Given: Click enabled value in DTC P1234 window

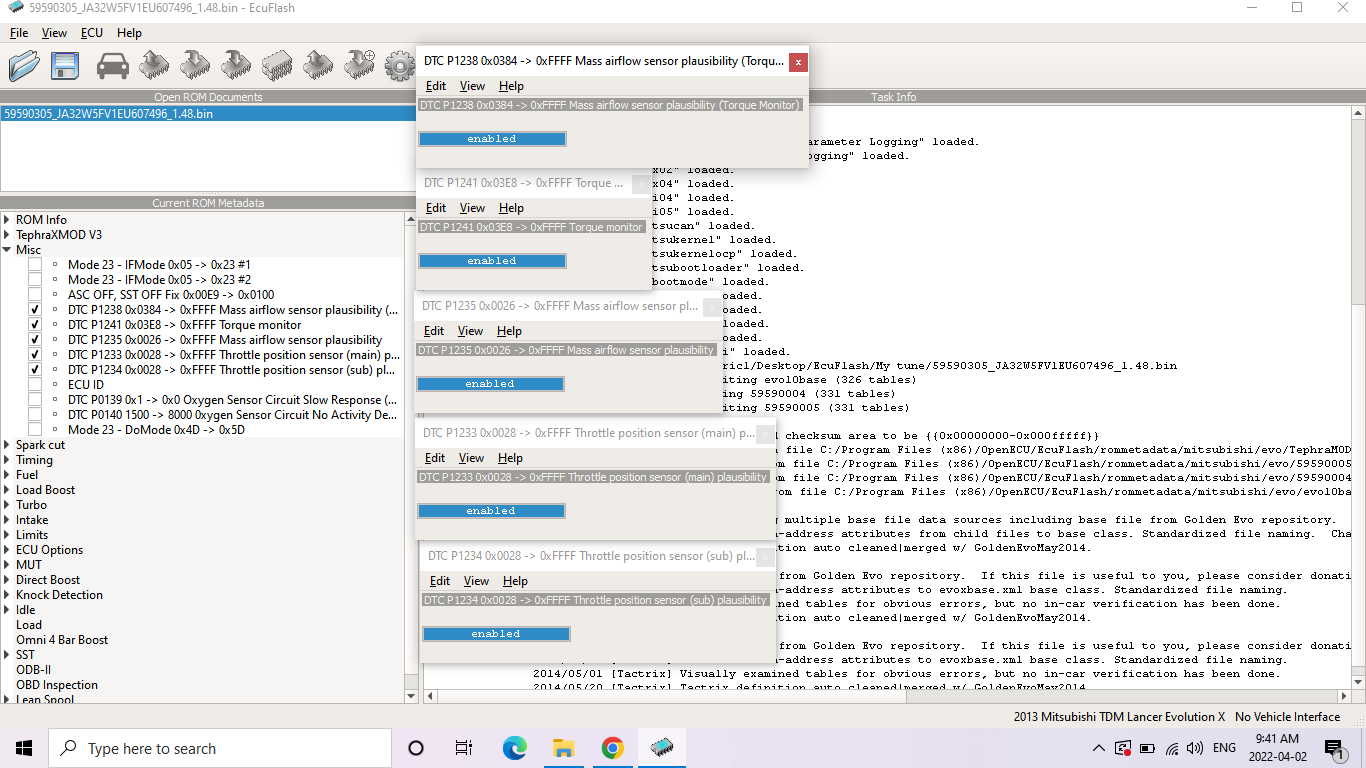Looking at the screenshot, I should point(496,634).
